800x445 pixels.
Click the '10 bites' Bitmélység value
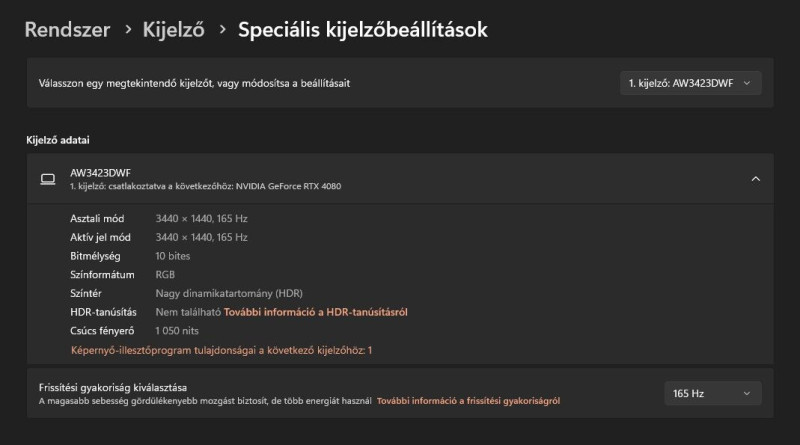tap(173, 256)
